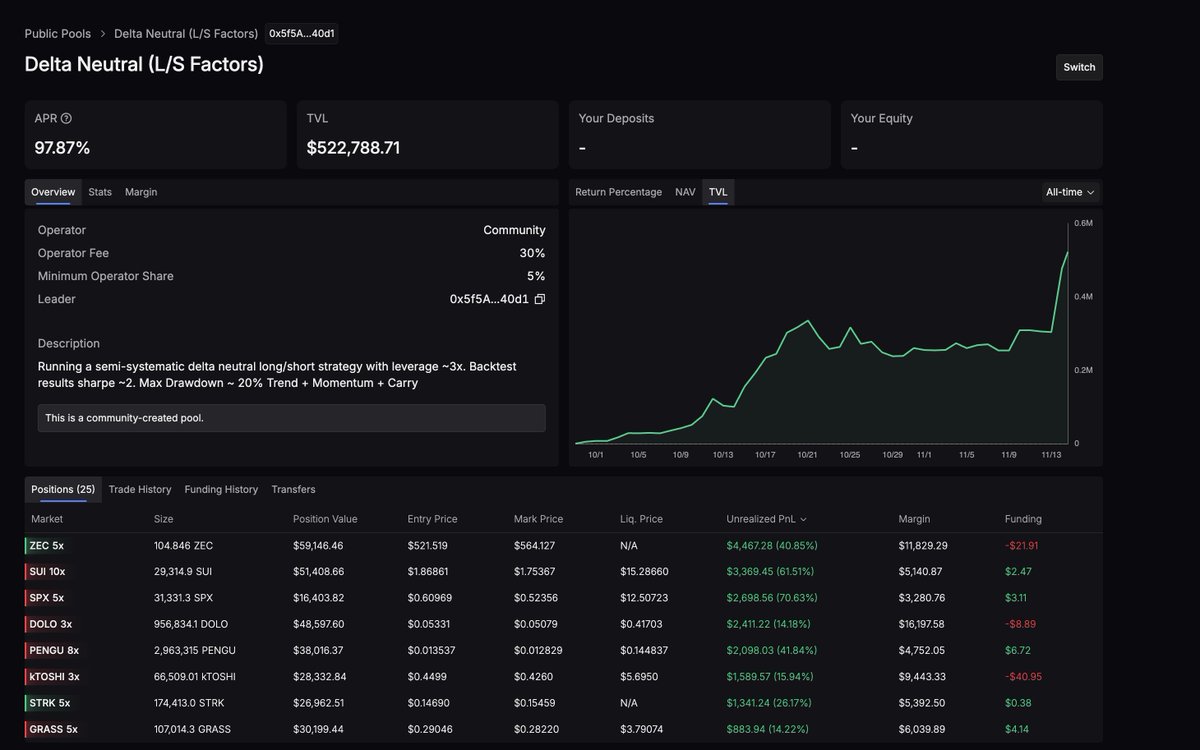Copy the leader address using copy icon

click(538, 298)
